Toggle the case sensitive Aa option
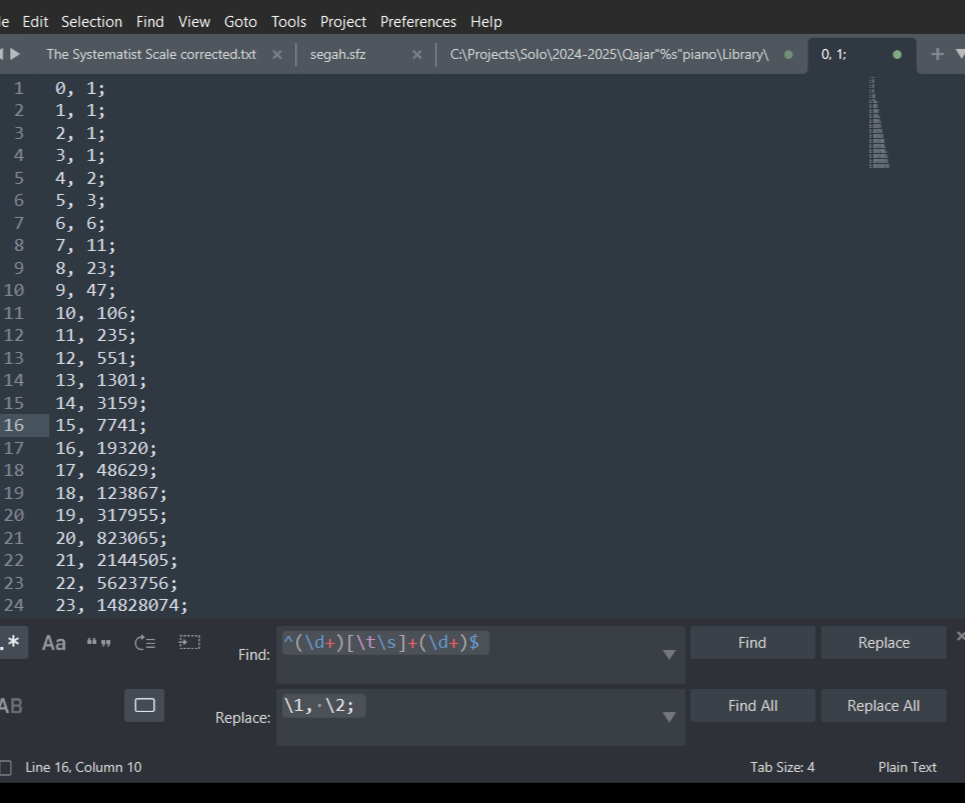The width and height of the screenshot is (965, 803). coord(54,643)
